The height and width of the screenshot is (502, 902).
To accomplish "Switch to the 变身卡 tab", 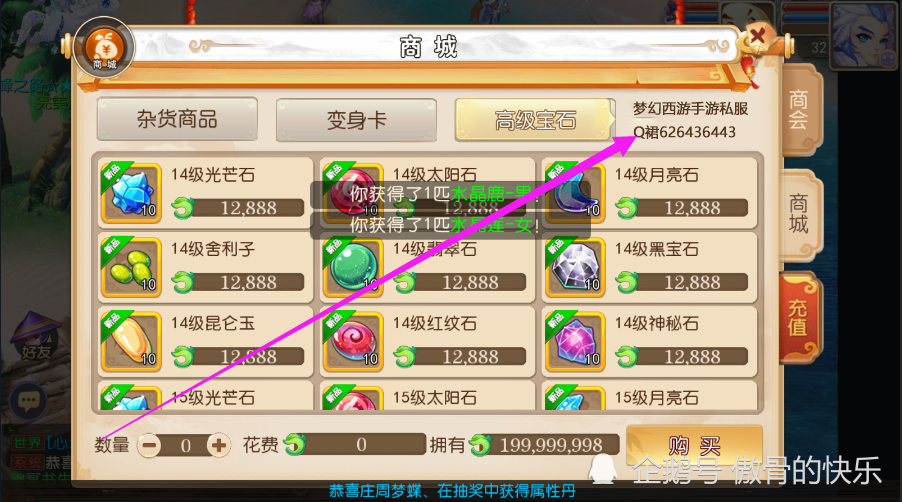I will [x=357, y=120].
